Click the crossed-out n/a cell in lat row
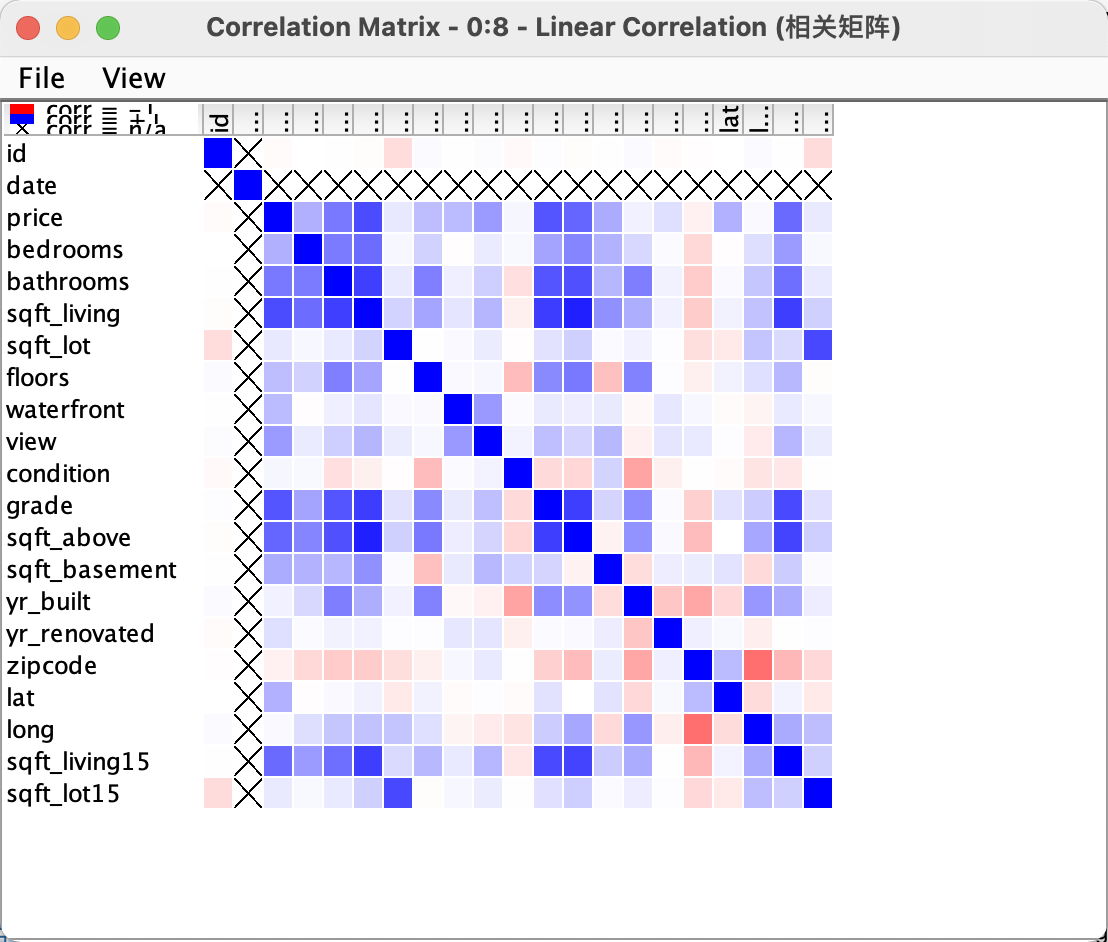Image resolution: width=1108 pixels, height=942 pixels. pos(248,698)
